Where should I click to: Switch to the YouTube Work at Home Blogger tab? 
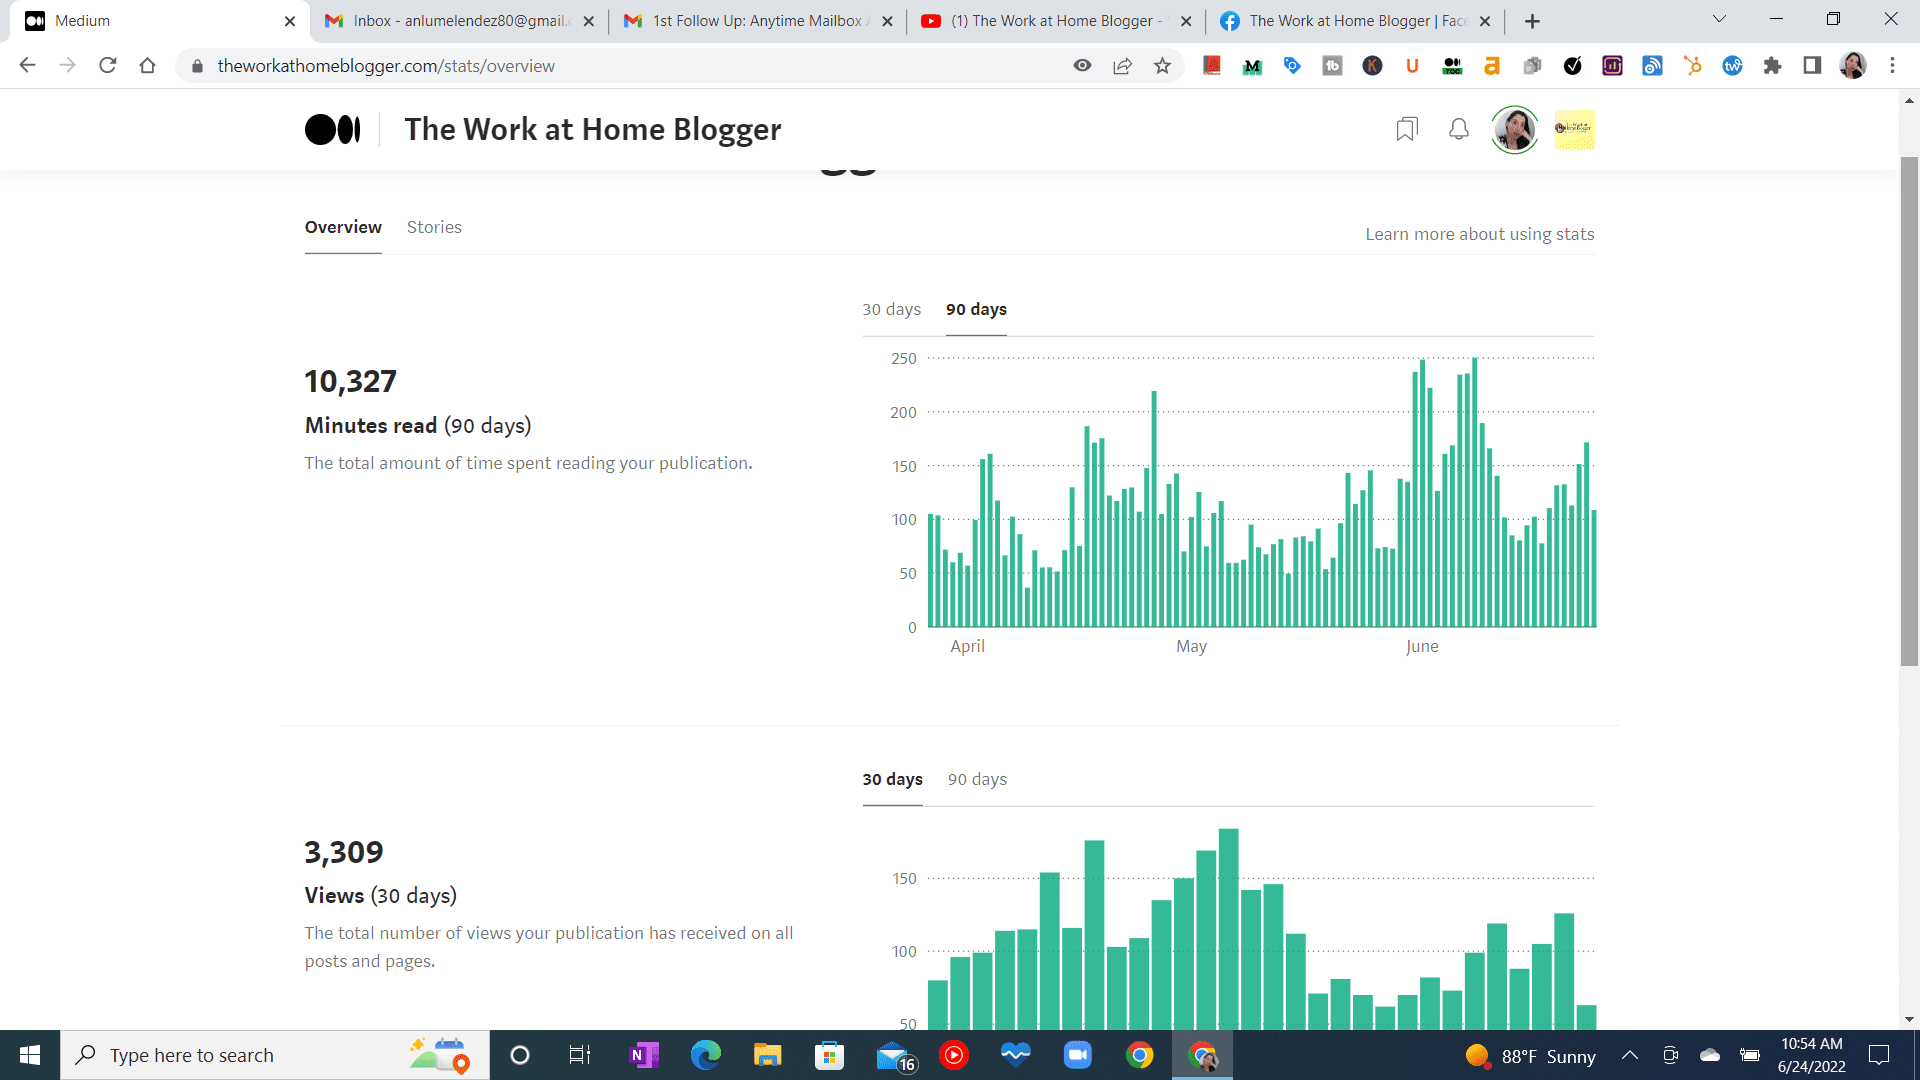click(x=1055, y=21)
